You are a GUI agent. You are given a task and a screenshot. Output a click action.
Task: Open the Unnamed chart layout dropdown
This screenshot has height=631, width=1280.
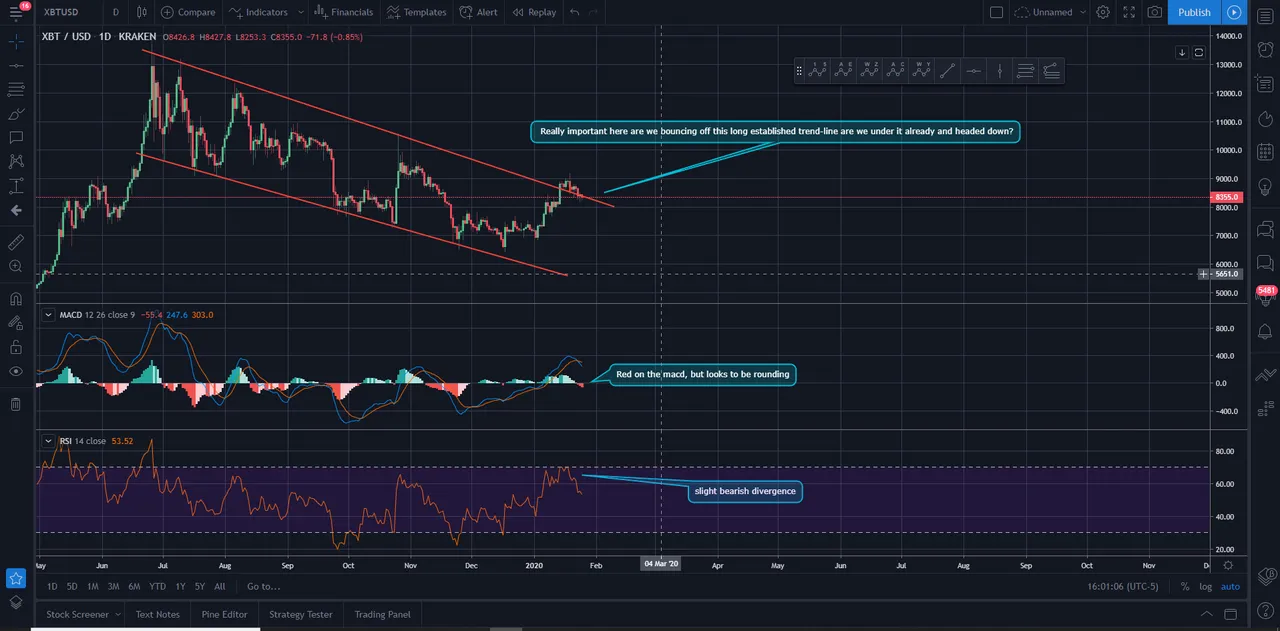pos(1050,12)
